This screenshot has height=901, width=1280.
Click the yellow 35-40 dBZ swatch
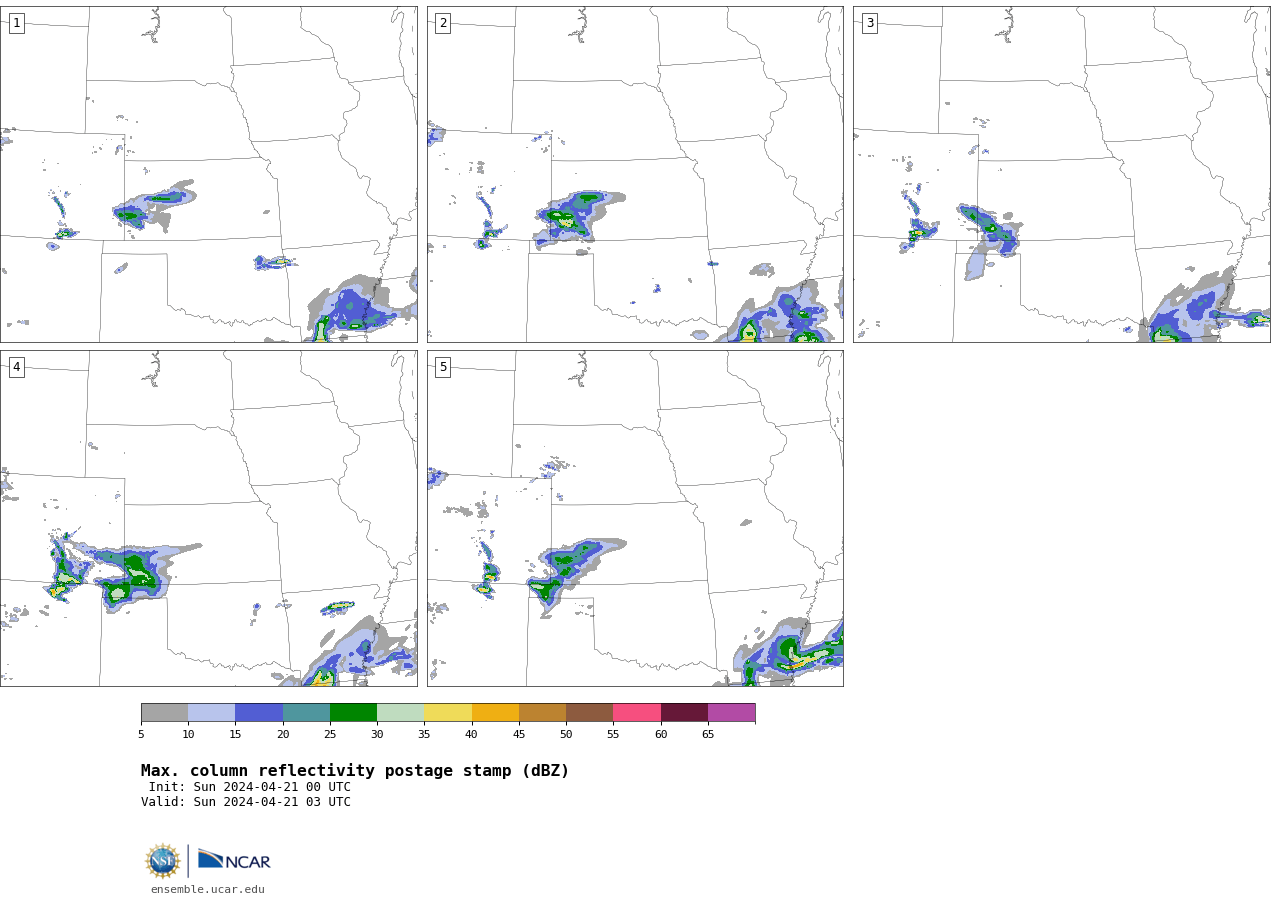pyautogui.click(x=448, y=713)
